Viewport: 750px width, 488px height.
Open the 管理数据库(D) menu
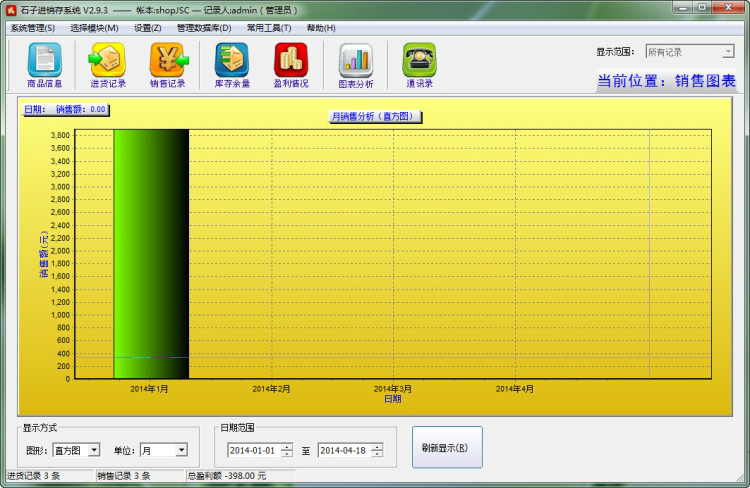coord(204,28)
